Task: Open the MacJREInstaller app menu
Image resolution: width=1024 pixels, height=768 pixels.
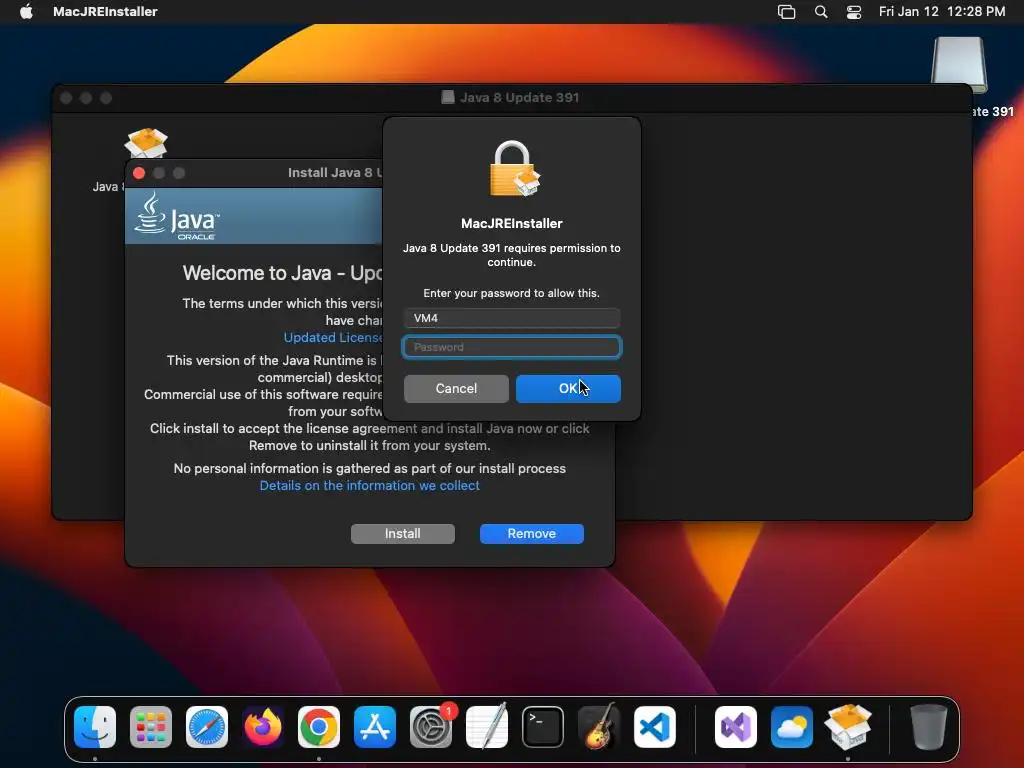Action: click(x=105, y=11)
